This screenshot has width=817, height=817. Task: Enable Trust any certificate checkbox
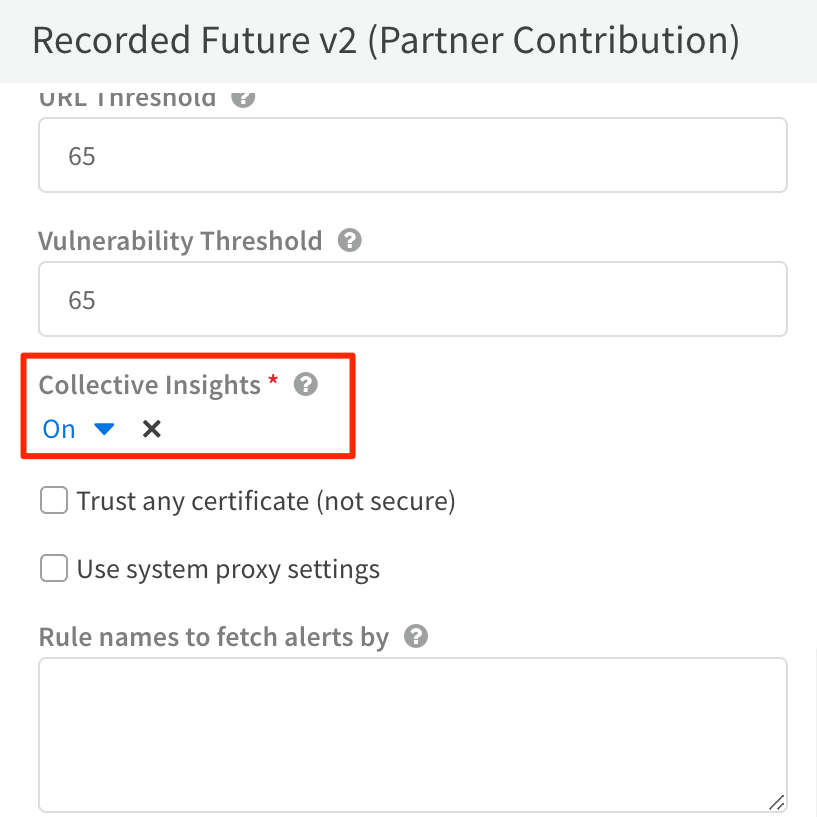point(53,500)
